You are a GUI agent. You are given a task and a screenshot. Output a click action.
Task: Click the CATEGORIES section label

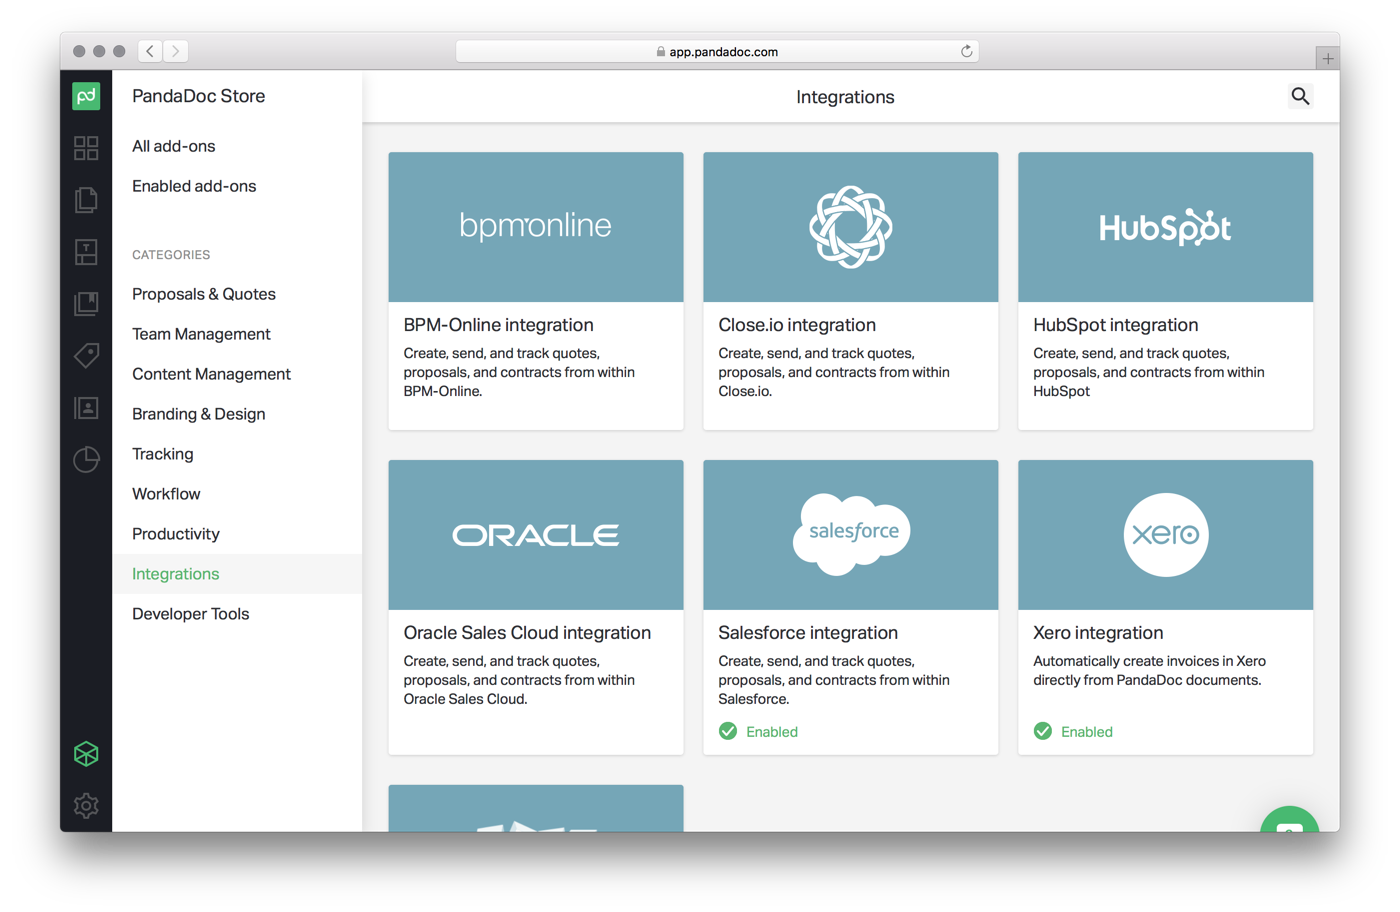coord(171,255)
